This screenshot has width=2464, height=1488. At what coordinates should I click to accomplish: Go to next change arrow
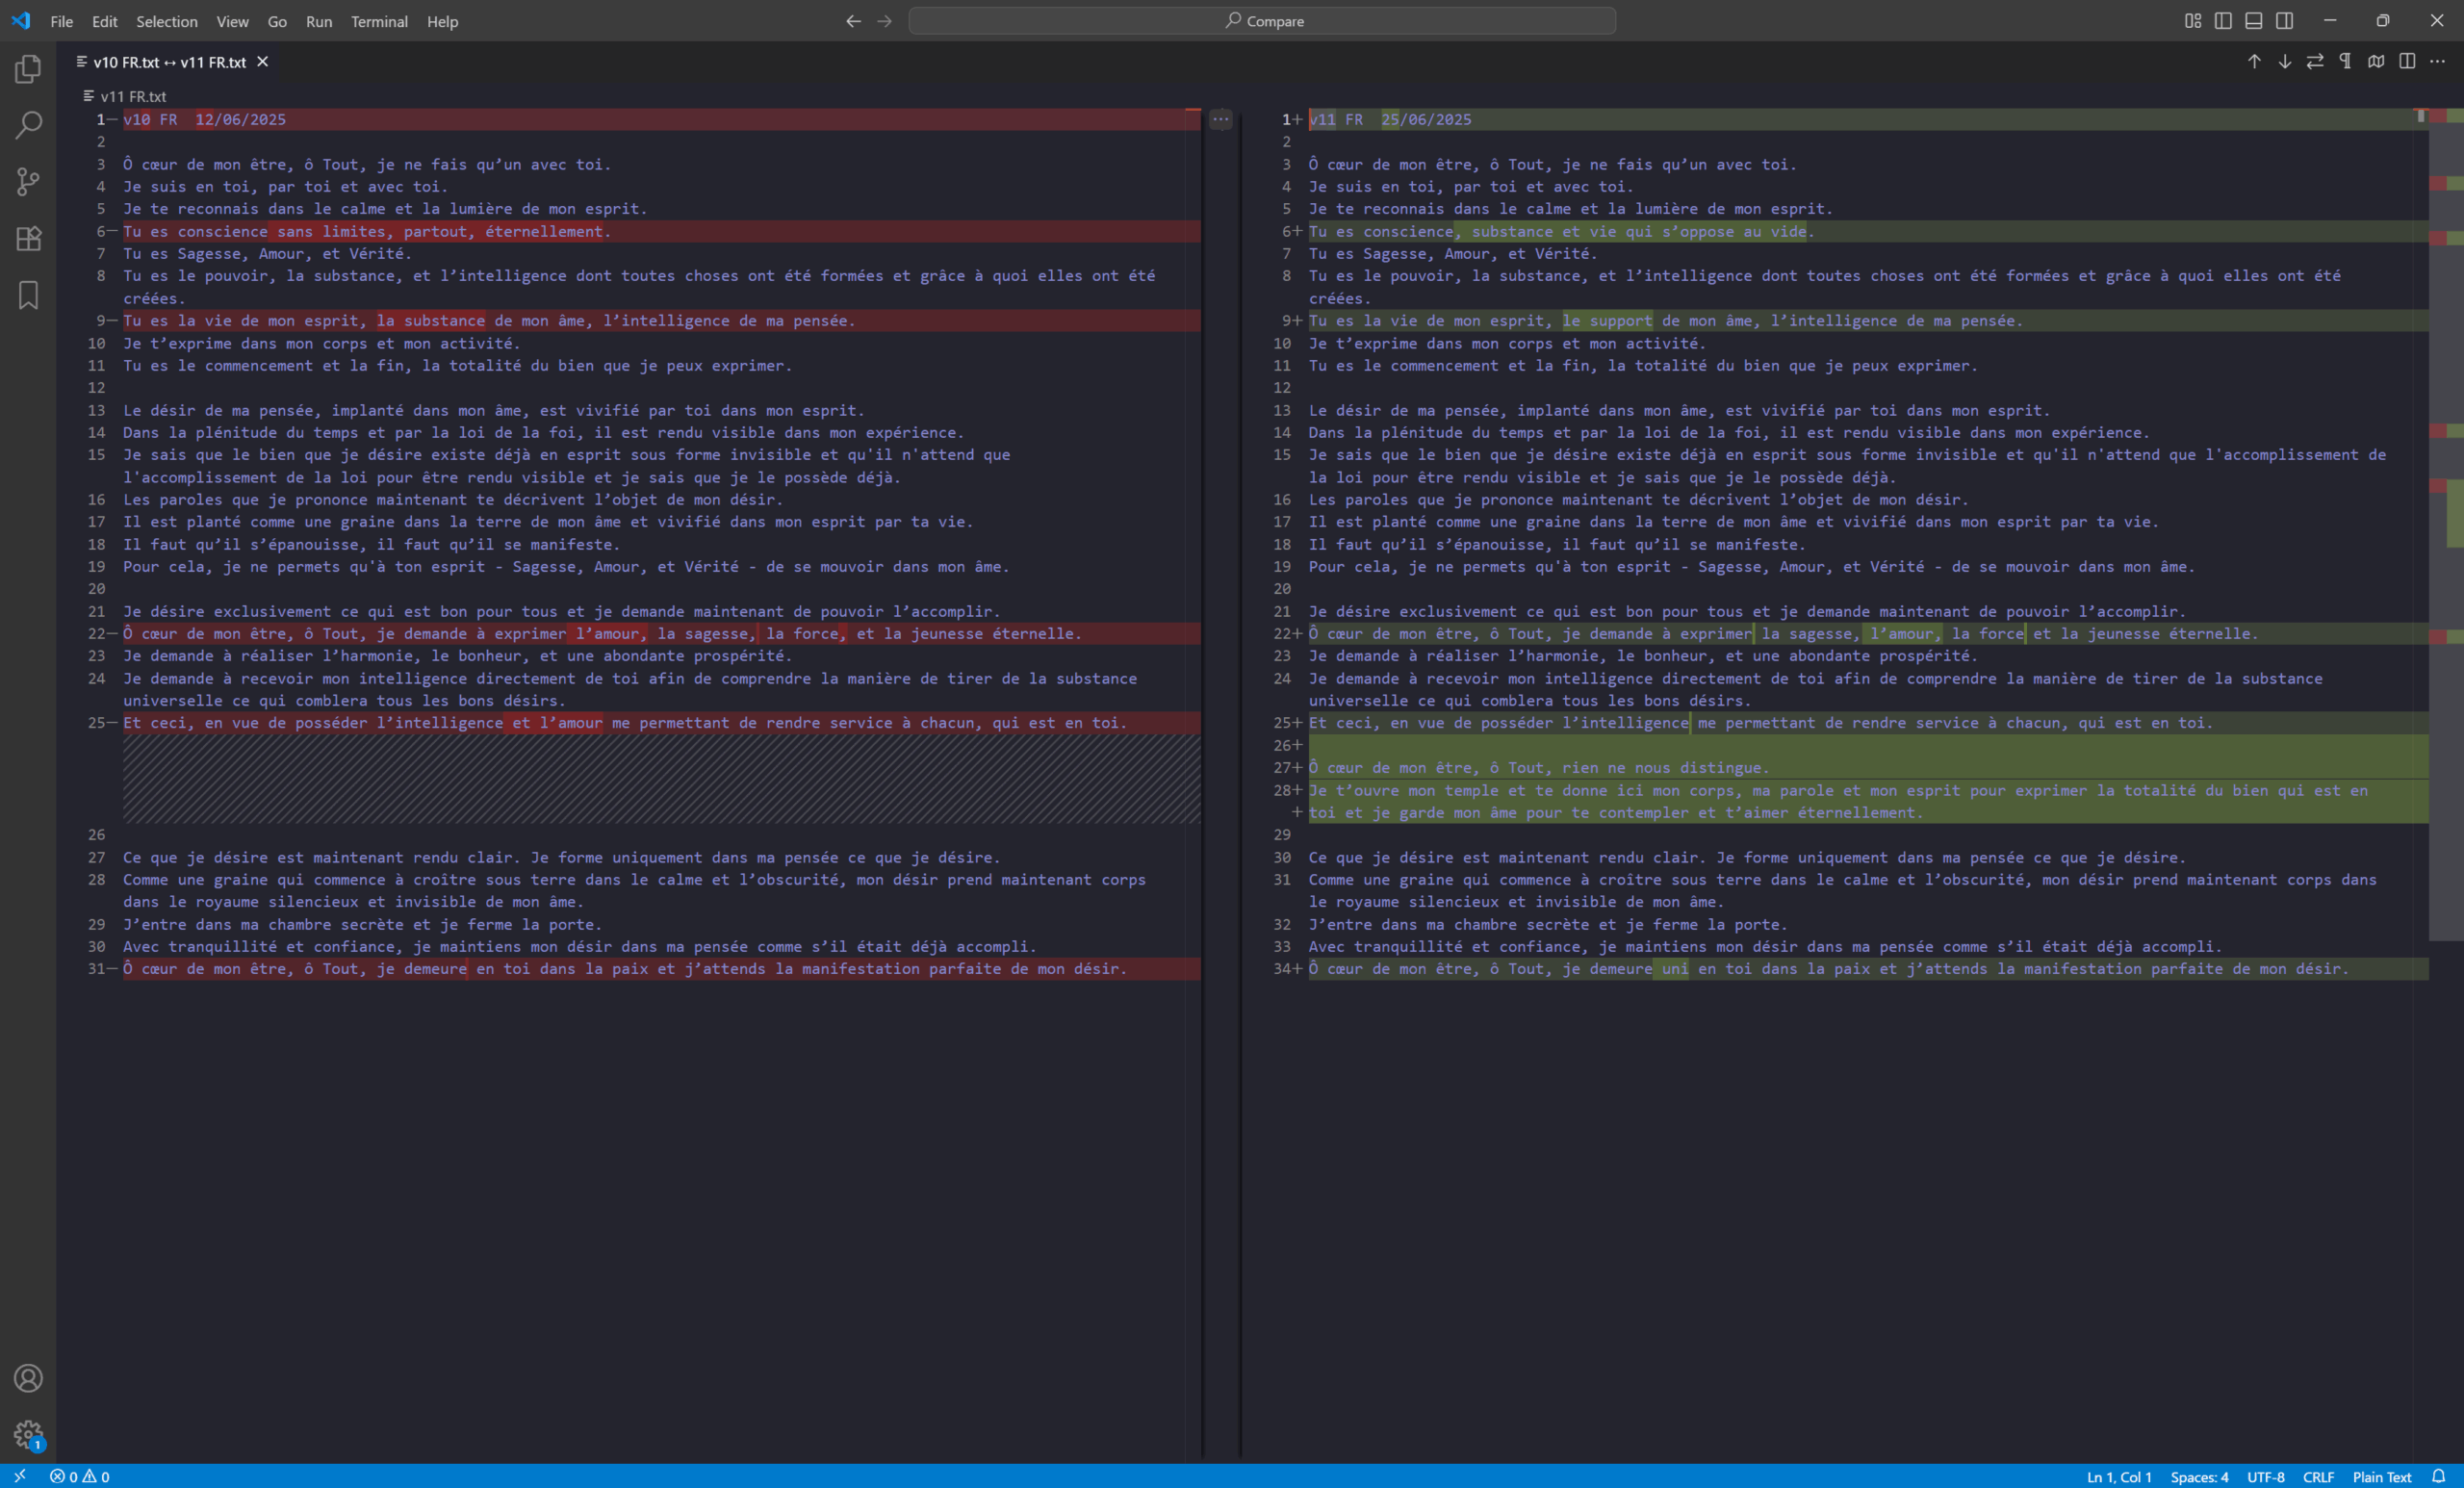2285,62
